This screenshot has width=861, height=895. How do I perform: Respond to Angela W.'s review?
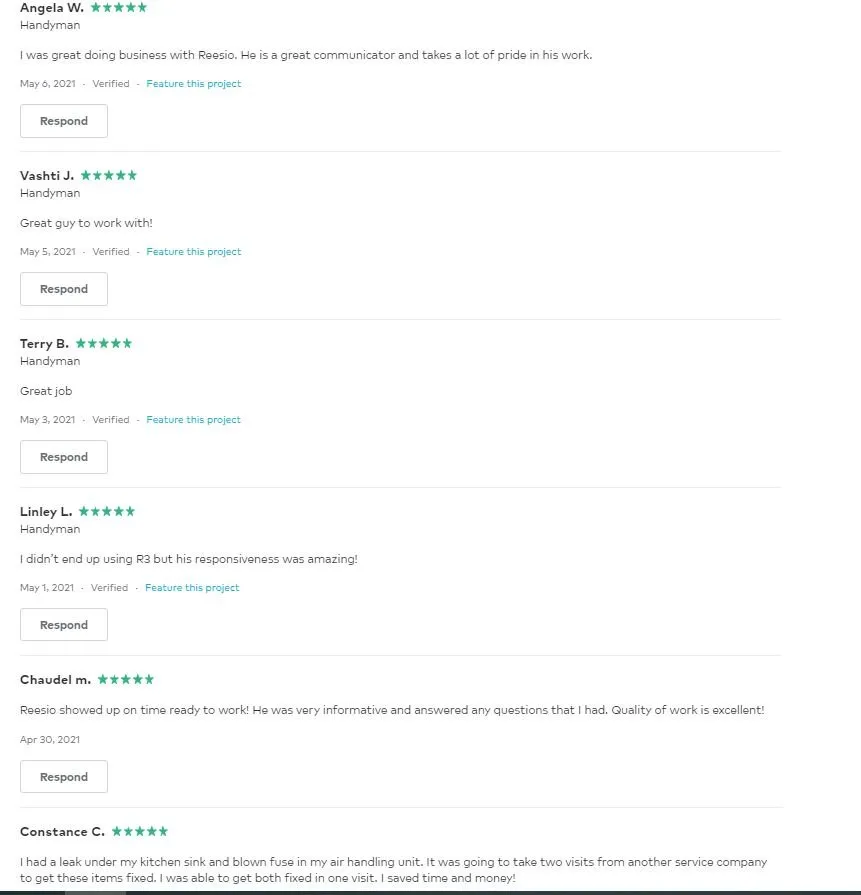point(64,121)
